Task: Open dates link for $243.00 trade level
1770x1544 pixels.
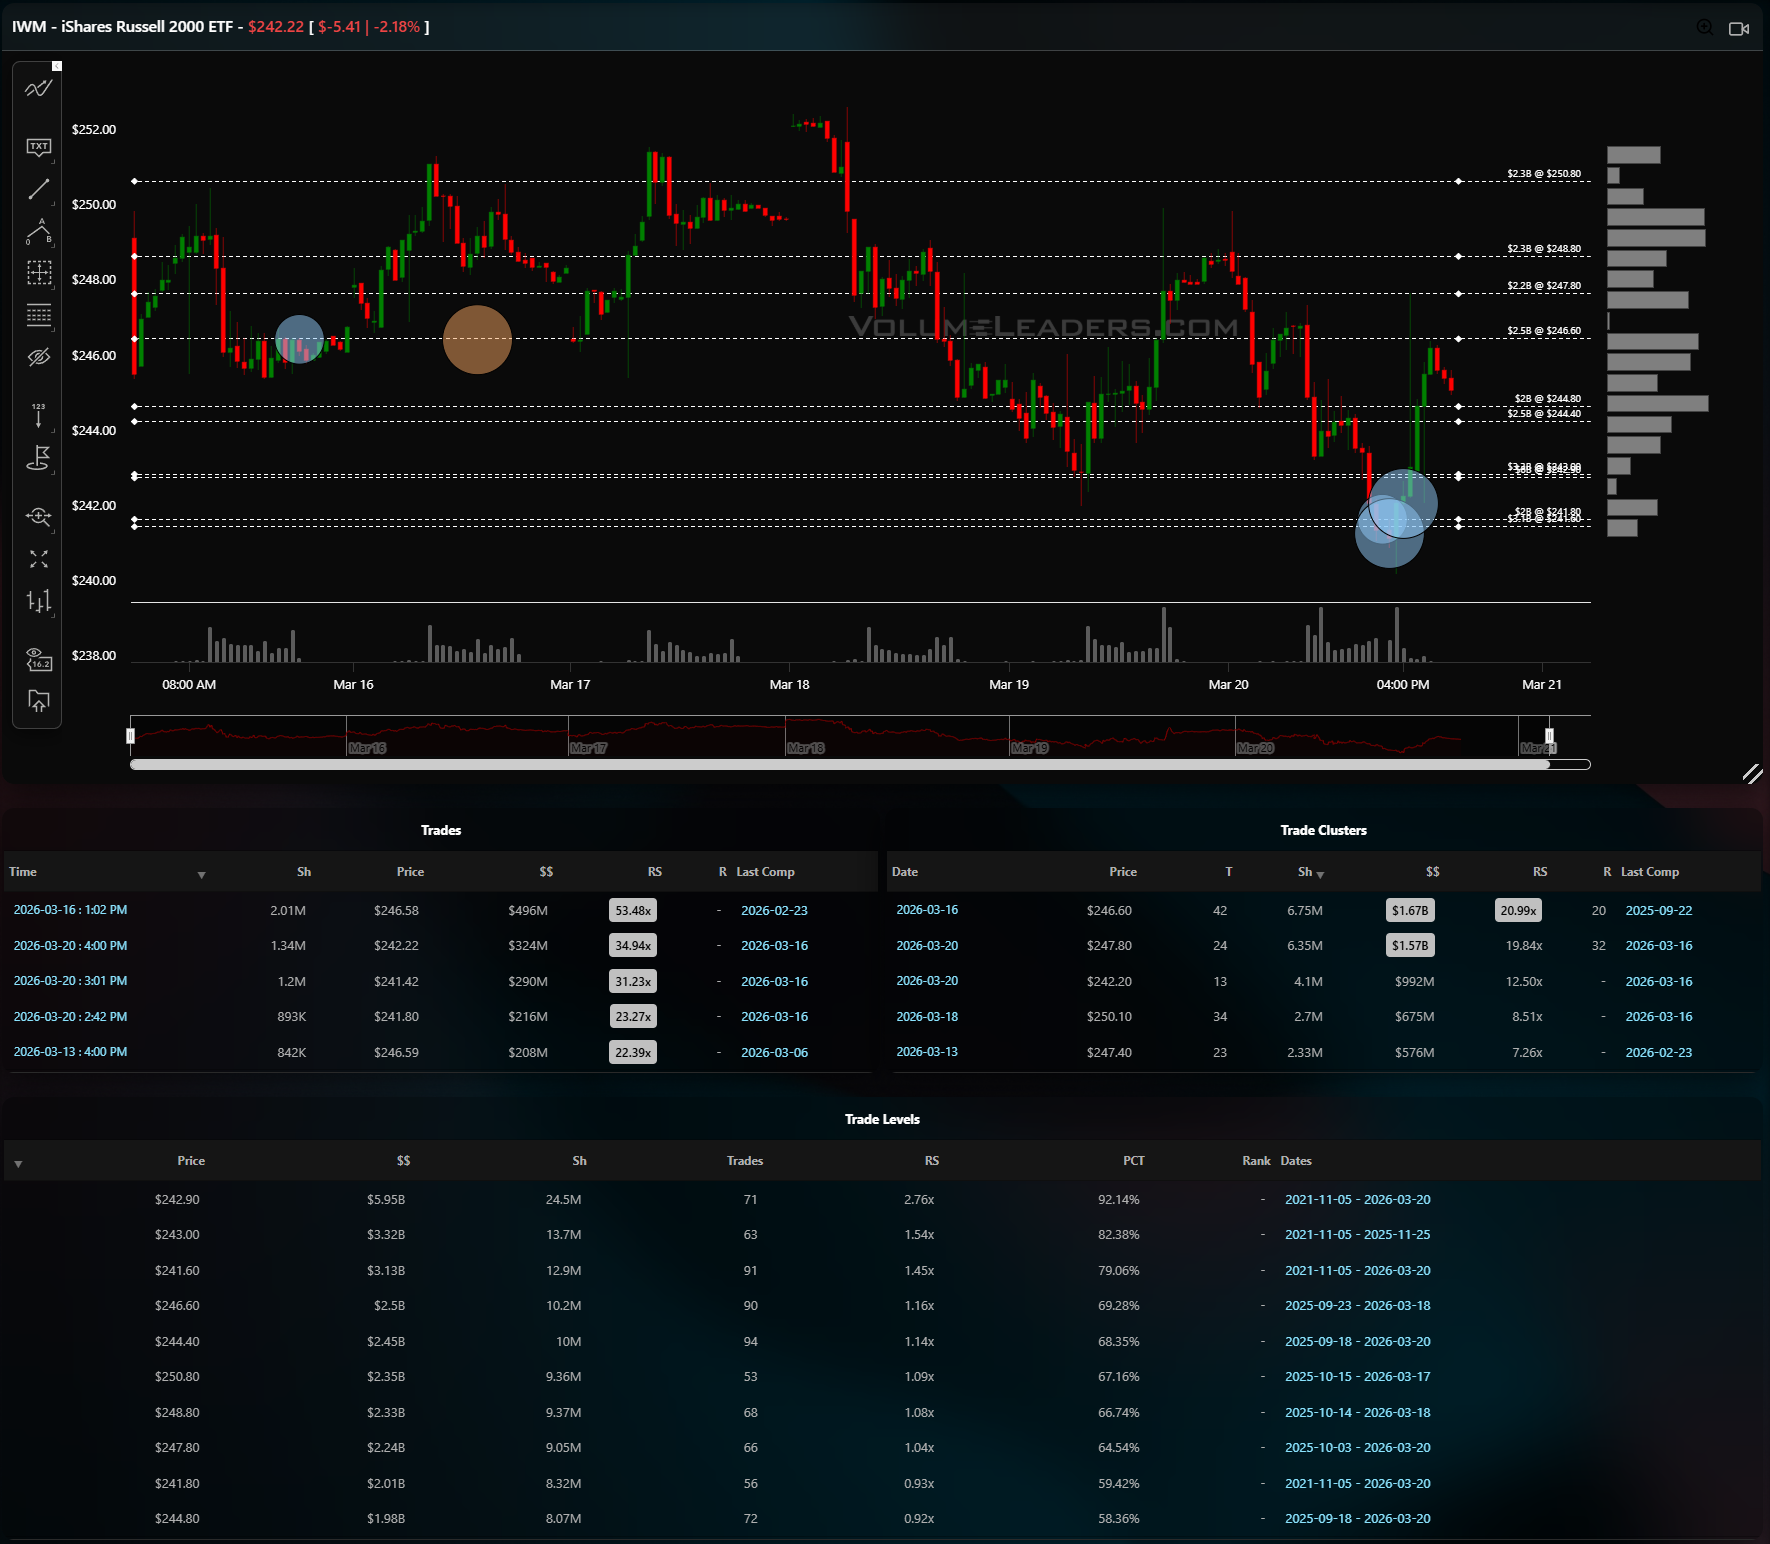Action: [1357, 1235]
